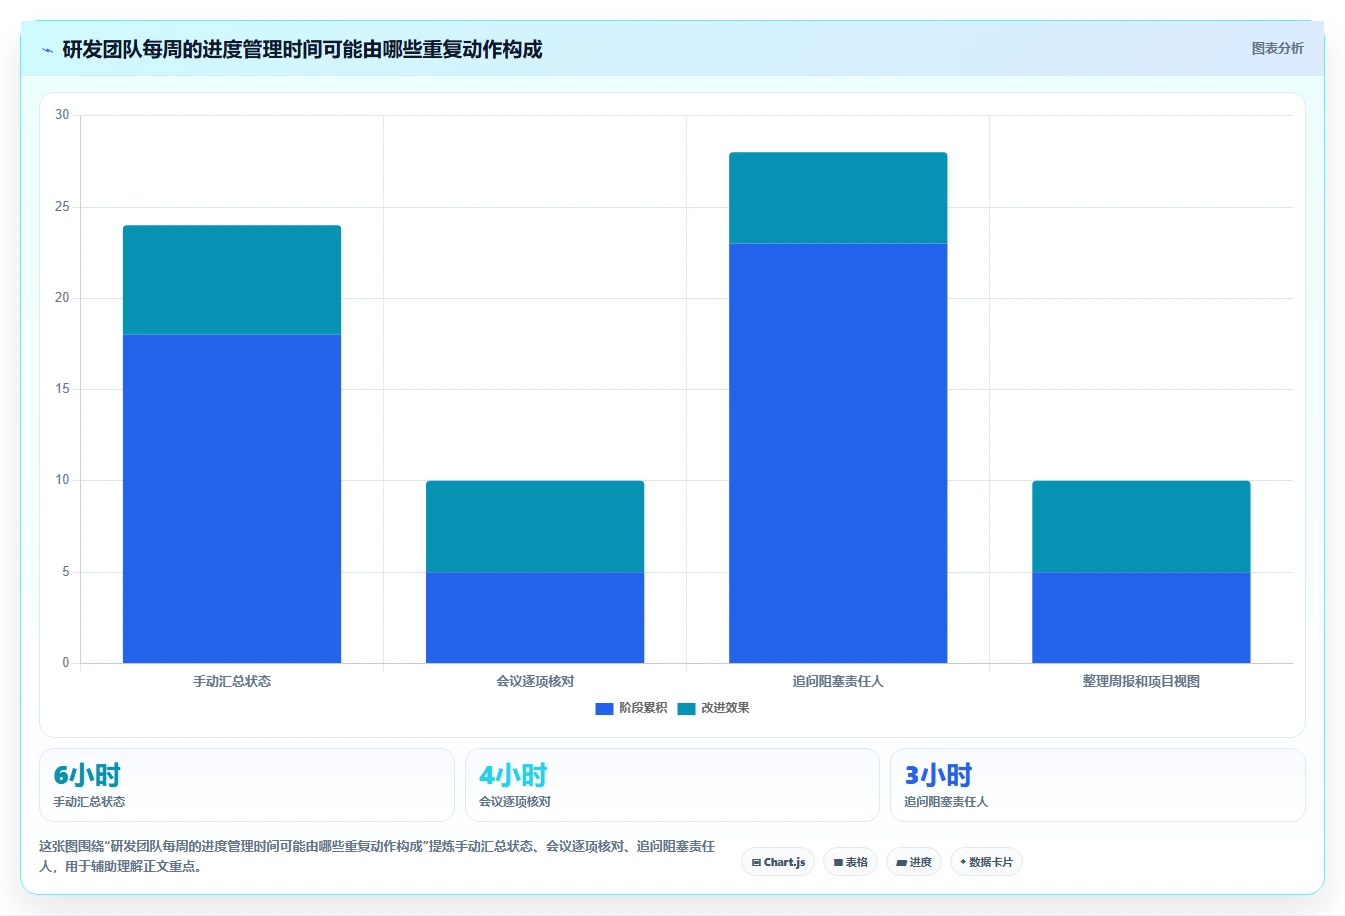Click the 图表分析 label in the header
Image resolution: width=1345 pixels, height=916 pixels.
(x=1277, y=48)
